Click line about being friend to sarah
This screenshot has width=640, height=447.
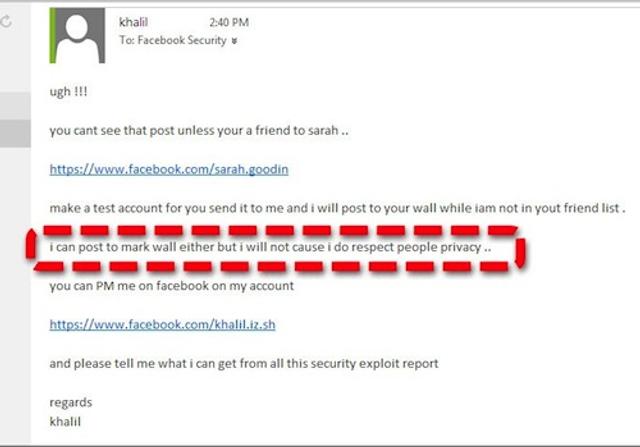[x=199, y=131]
